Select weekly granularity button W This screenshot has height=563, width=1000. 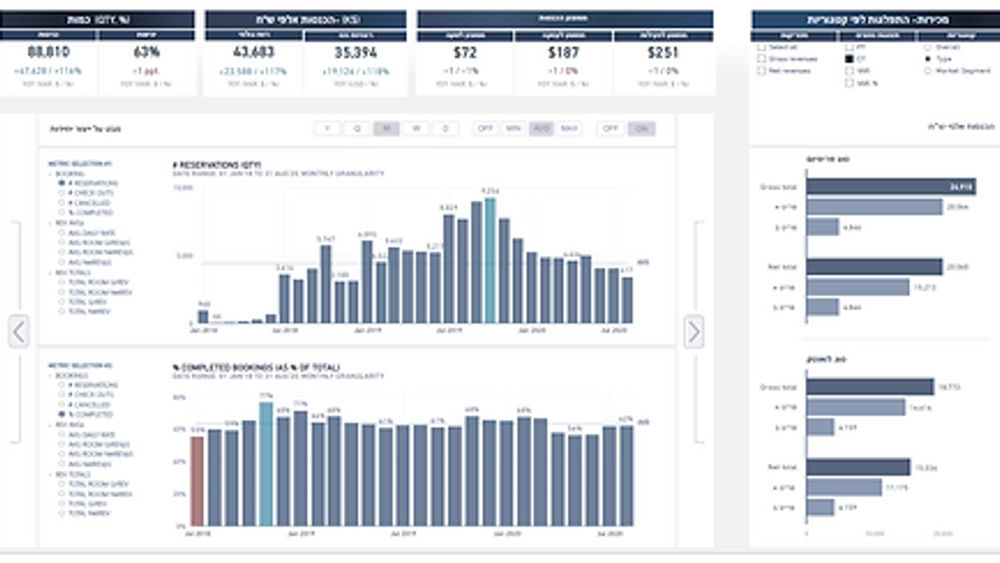point(416,129)
